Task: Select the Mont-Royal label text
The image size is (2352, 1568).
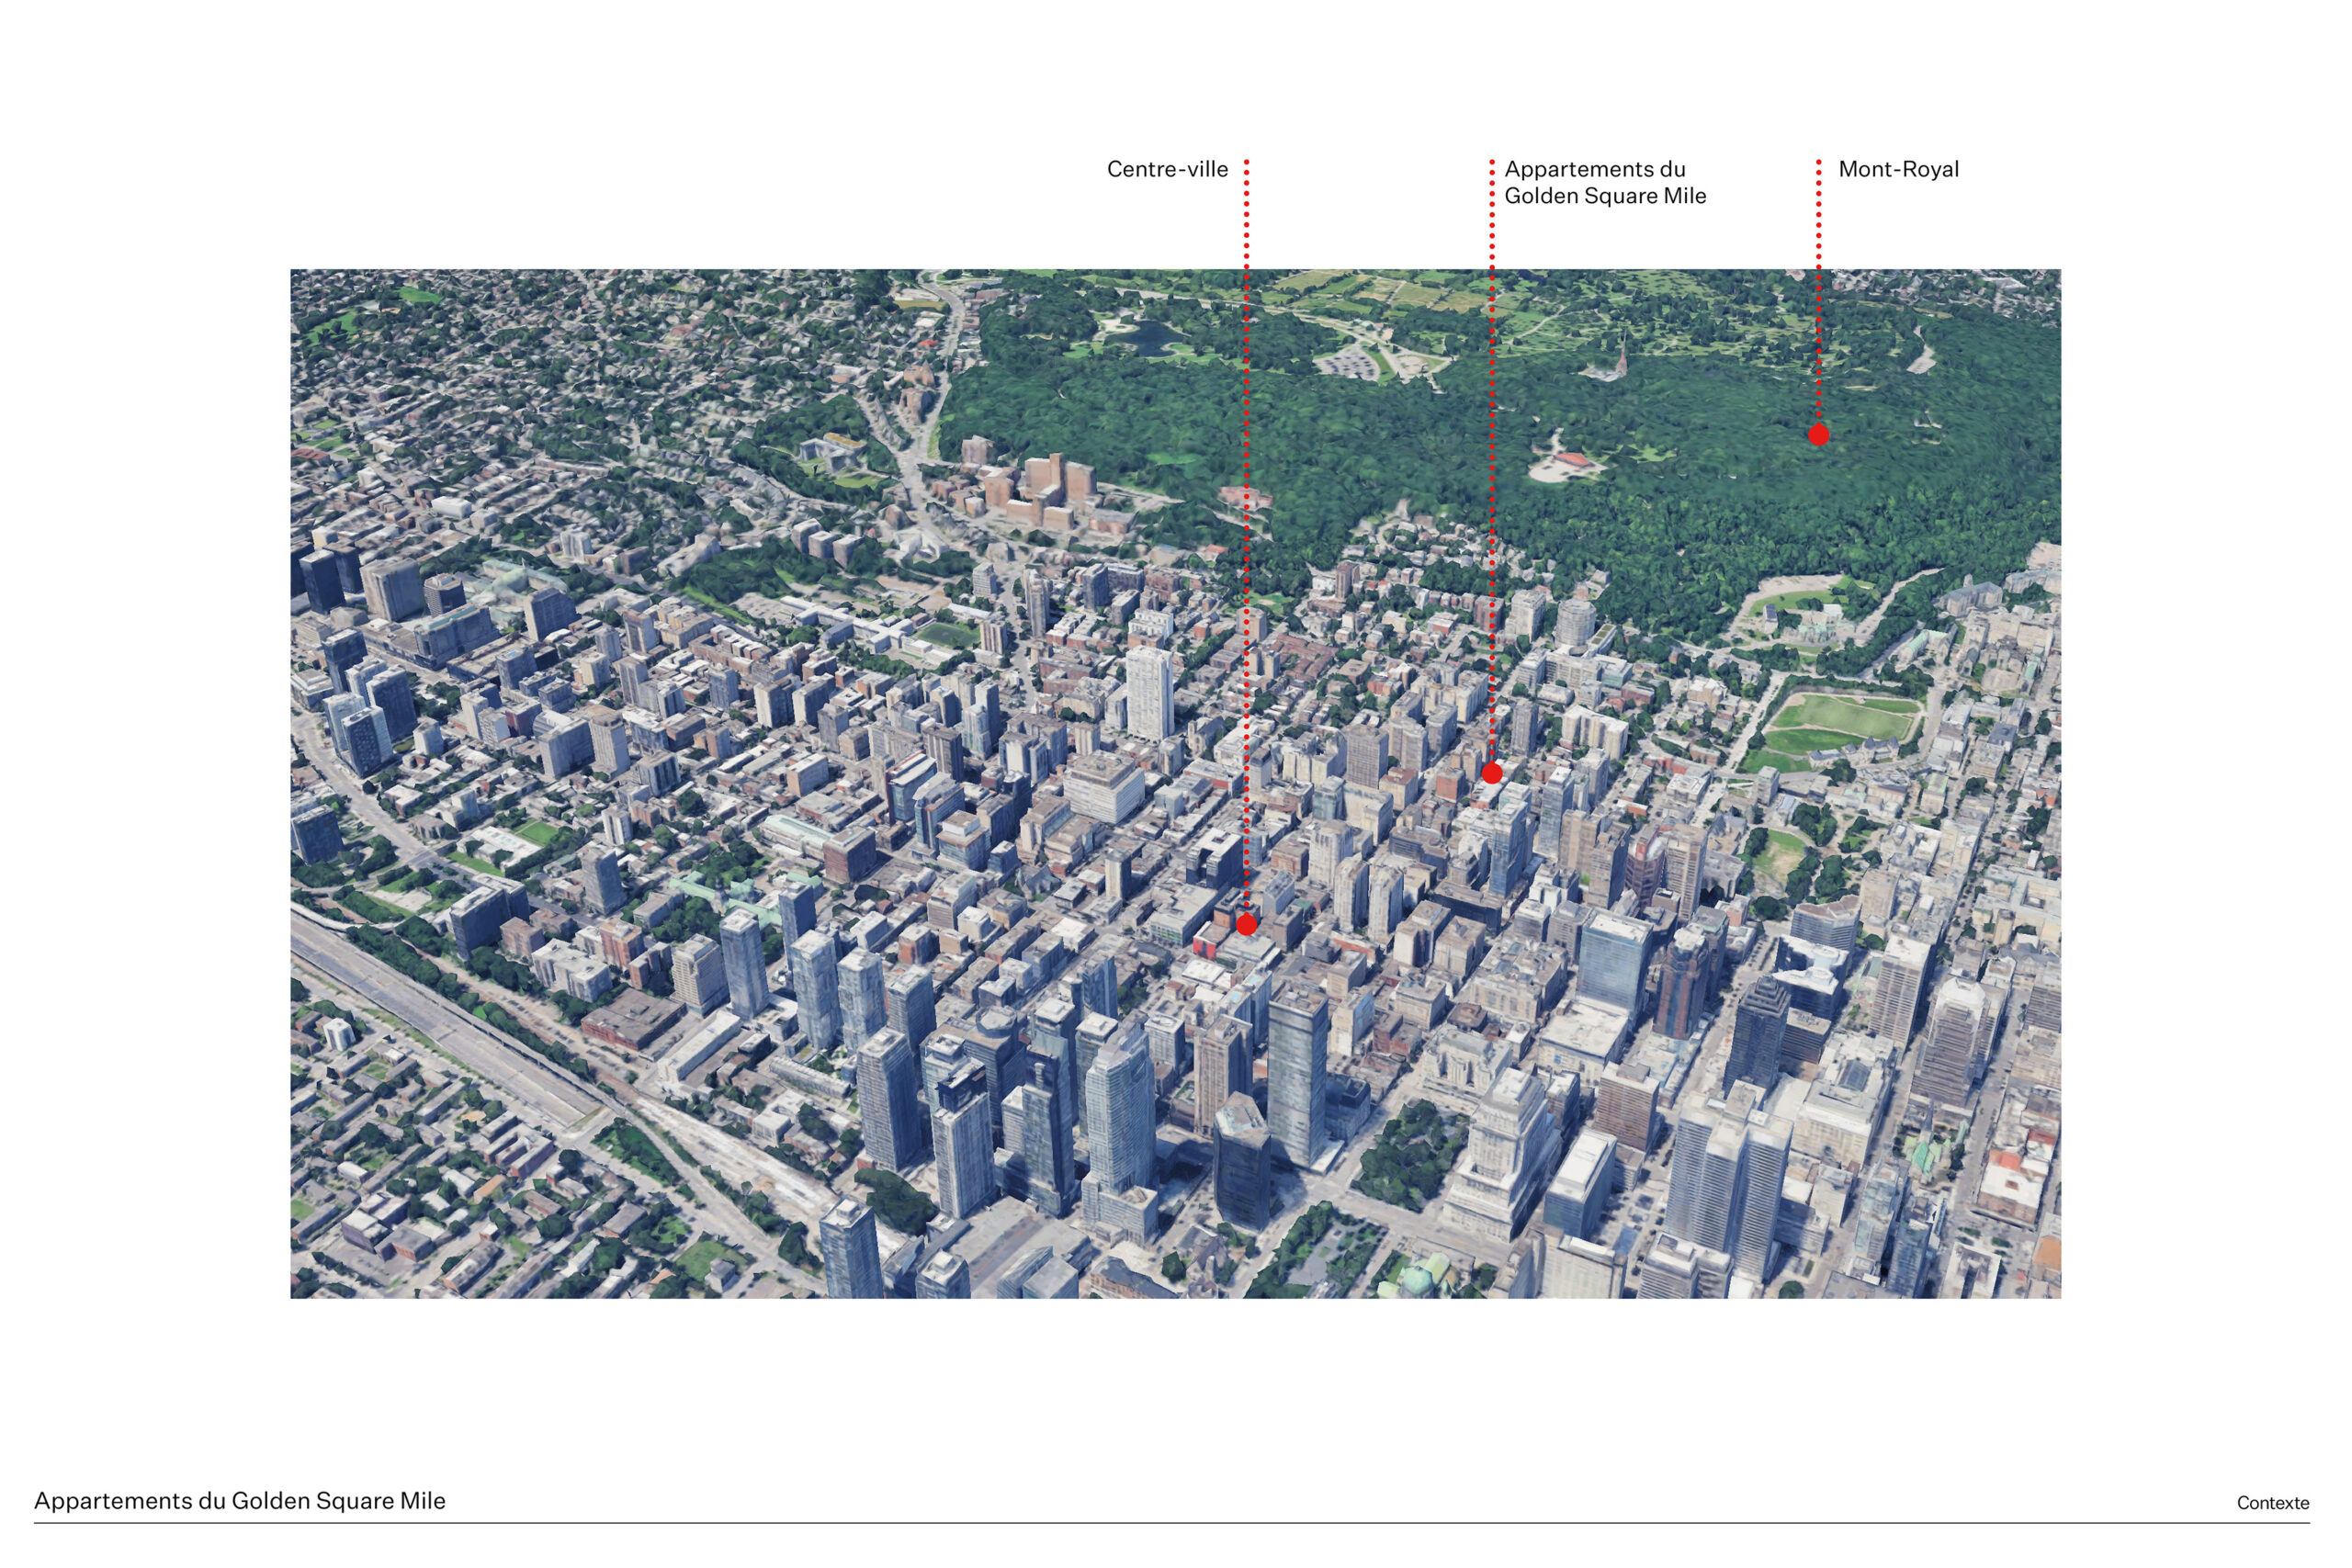Action: pyautogui.click(x=1898, y=169)
